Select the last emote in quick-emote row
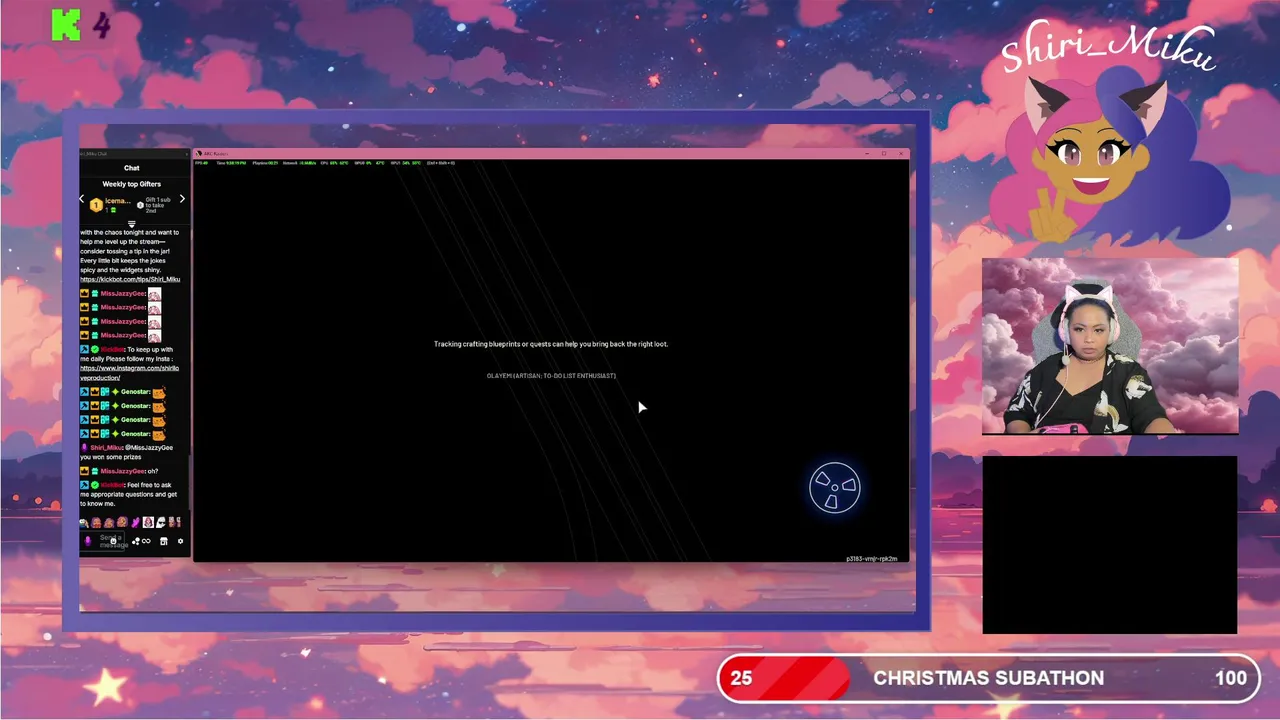The image size is (1280, 720). click(x=175, y=522)
